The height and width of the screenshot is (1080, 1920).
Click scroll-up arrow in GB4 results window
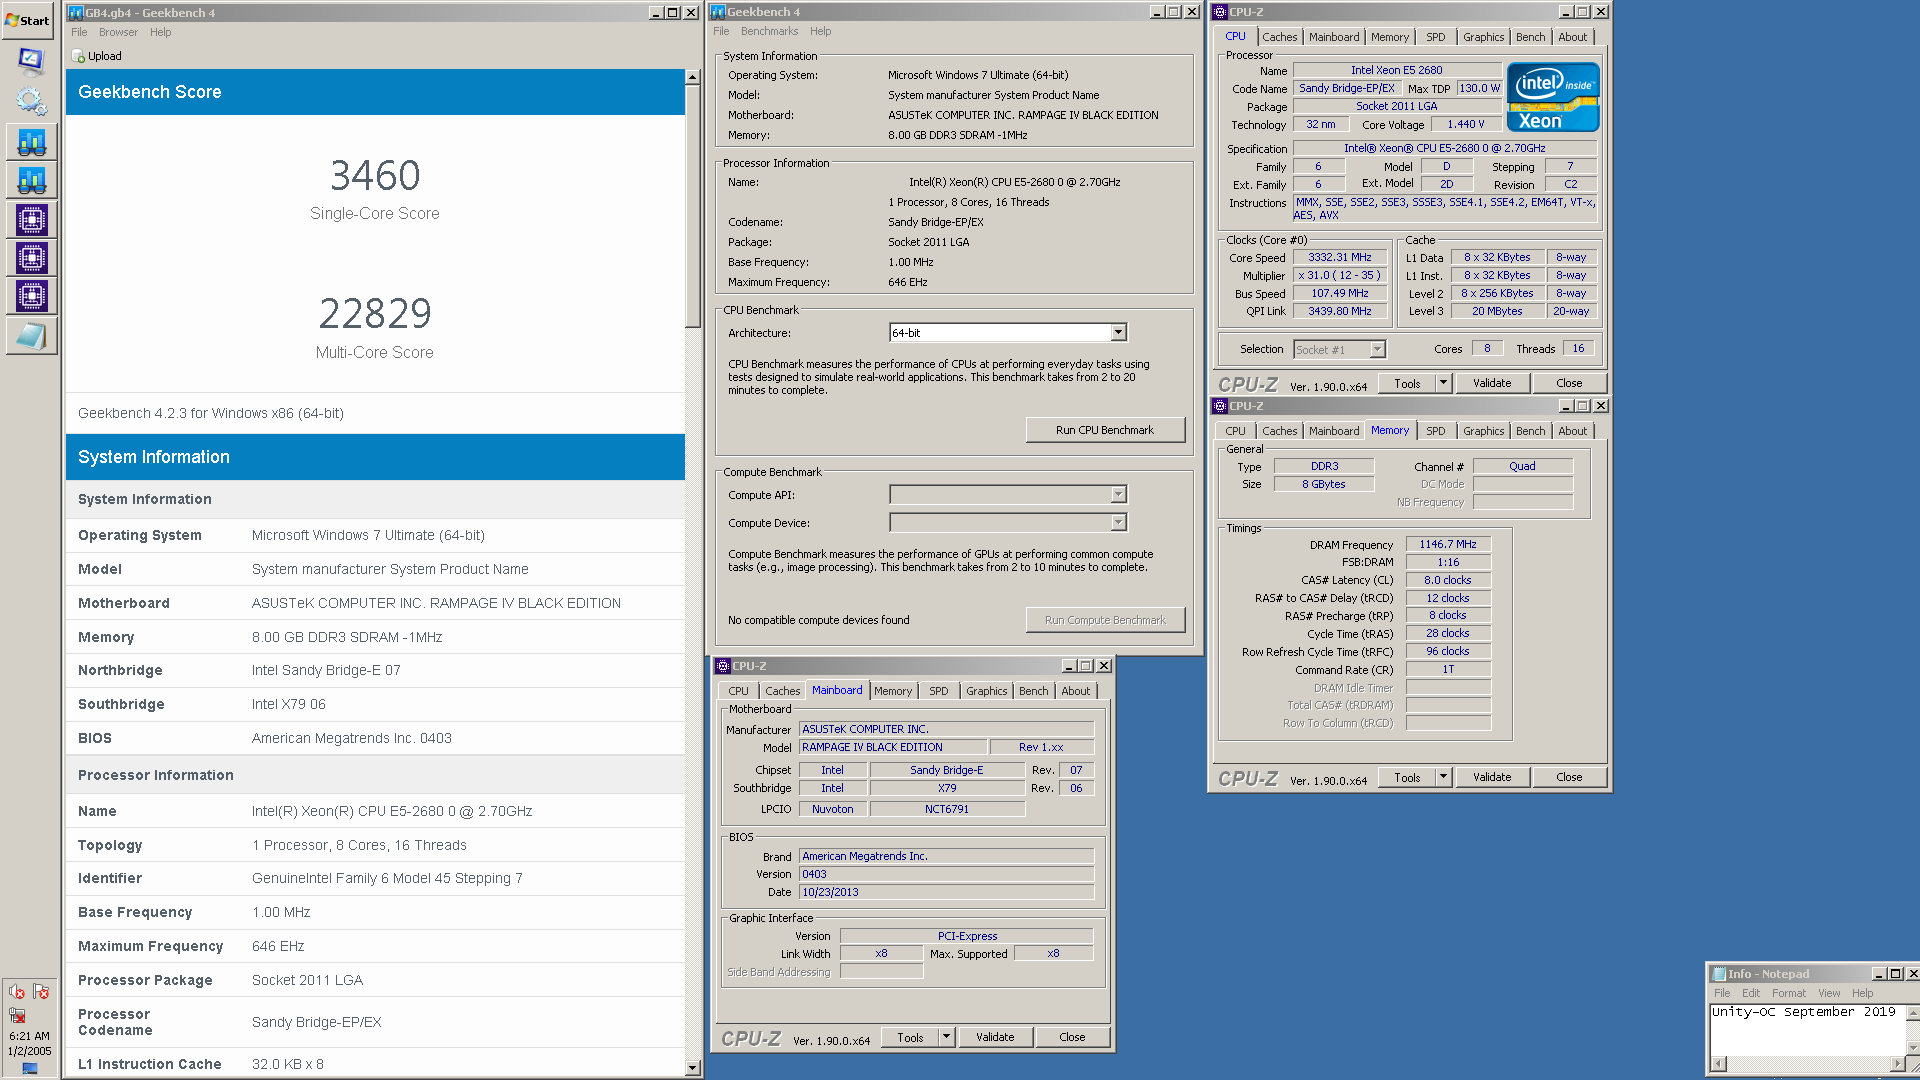coord(692,77)
